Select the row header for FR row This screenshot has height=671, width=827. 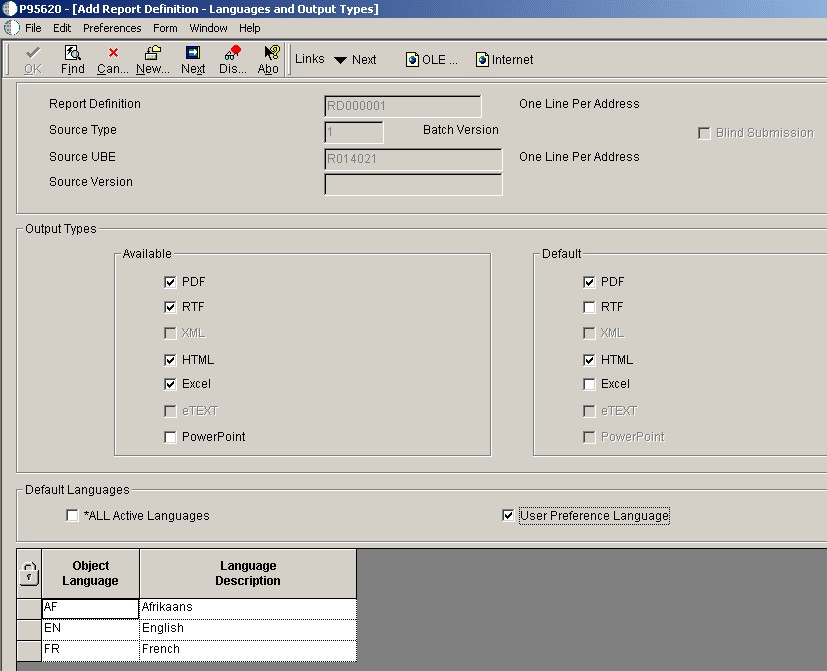pos(29,650)
